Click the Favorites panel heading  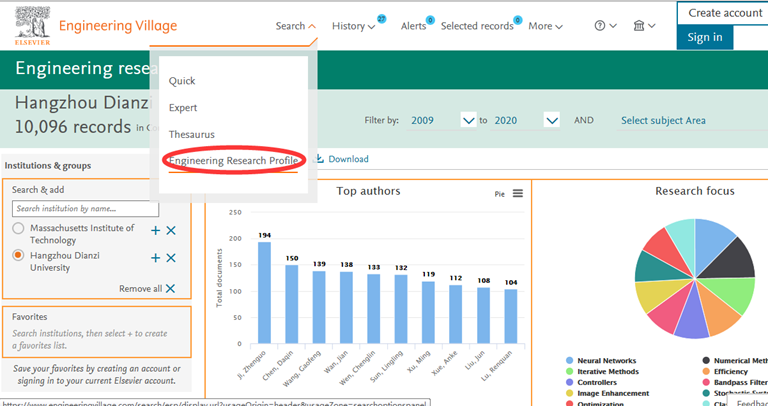29,317
